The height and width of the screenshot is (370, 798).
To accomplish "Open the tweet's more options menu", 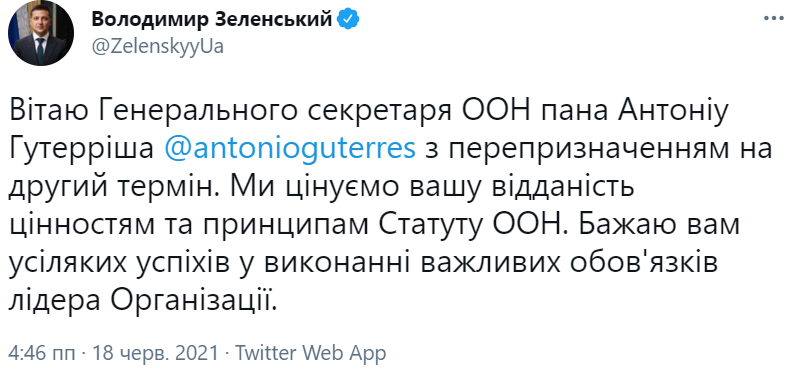I will click(774, 18).
